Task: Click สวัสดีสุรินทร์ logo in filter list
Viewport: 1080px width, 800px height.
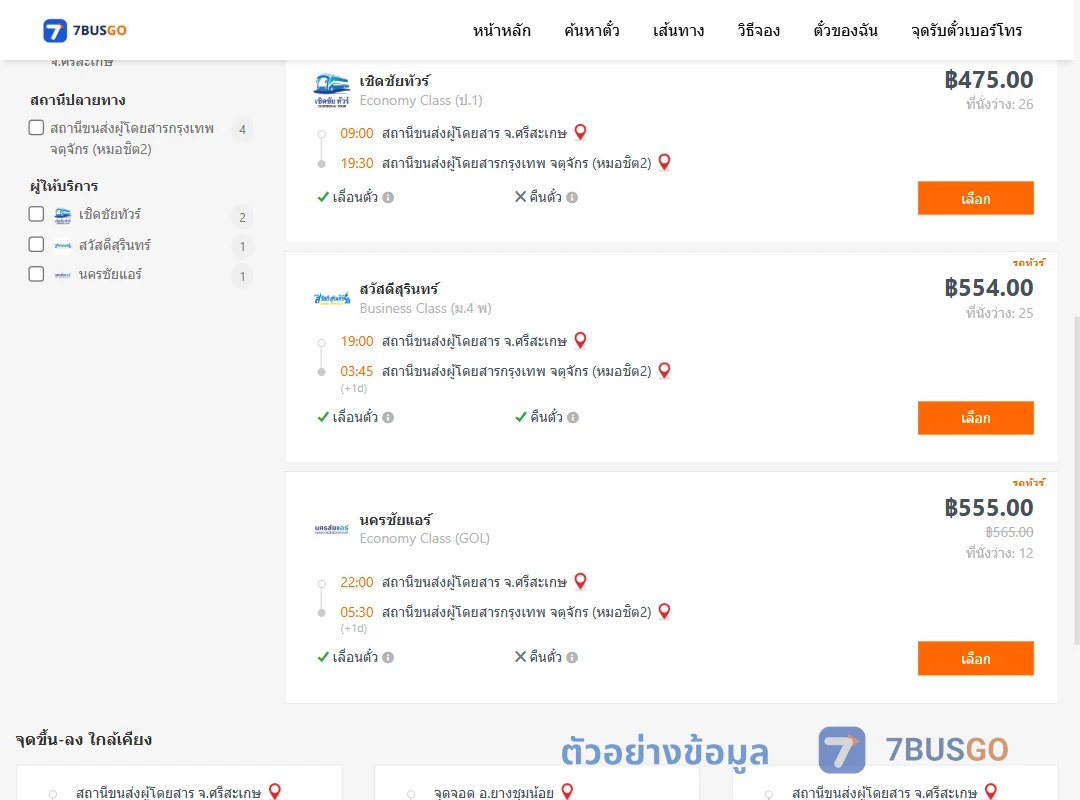Action: (x=63, y=245)
